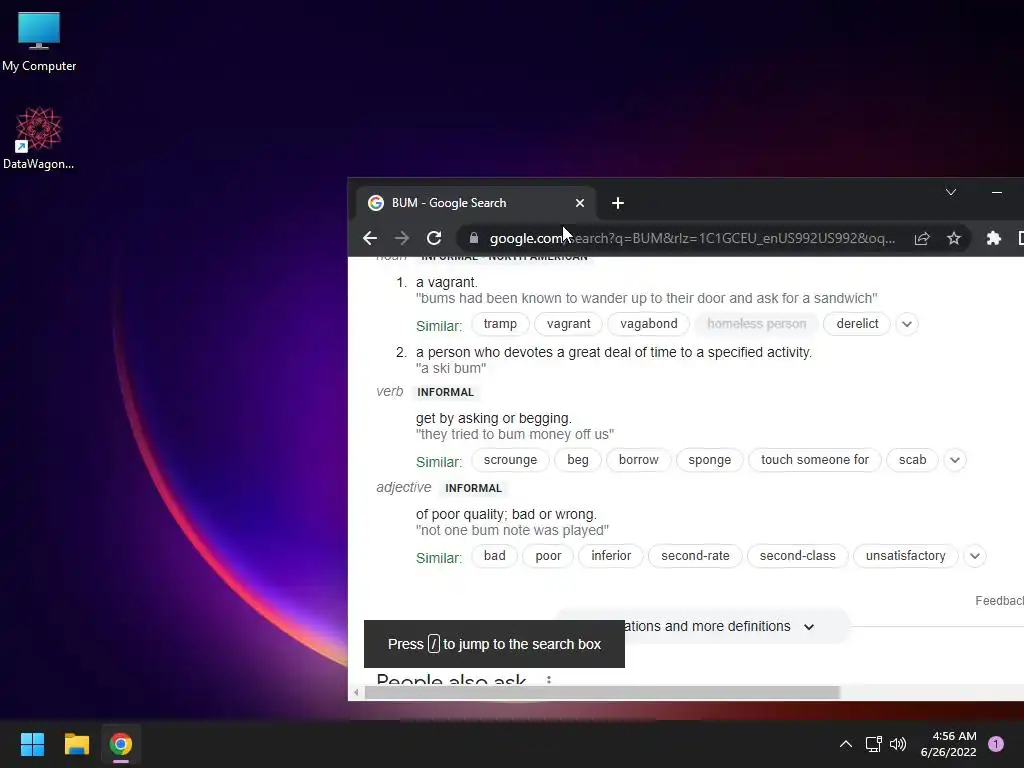Select the 'tramp' synonym chip

tap(500, 324)
